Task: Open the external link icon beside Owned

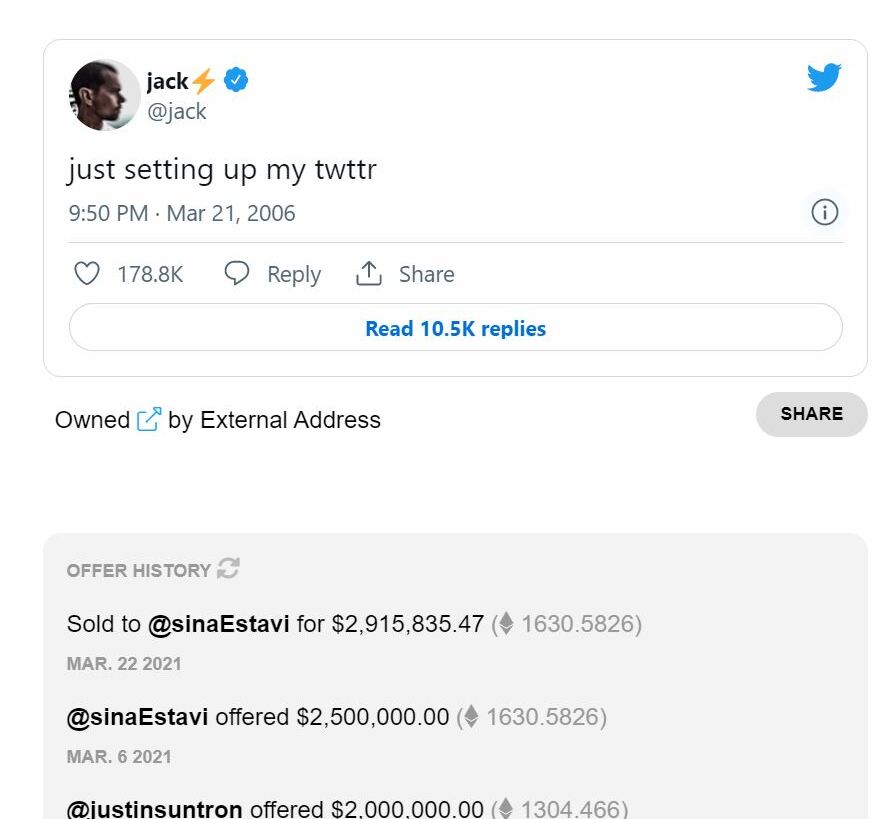Action: click(x=149, y=420)
